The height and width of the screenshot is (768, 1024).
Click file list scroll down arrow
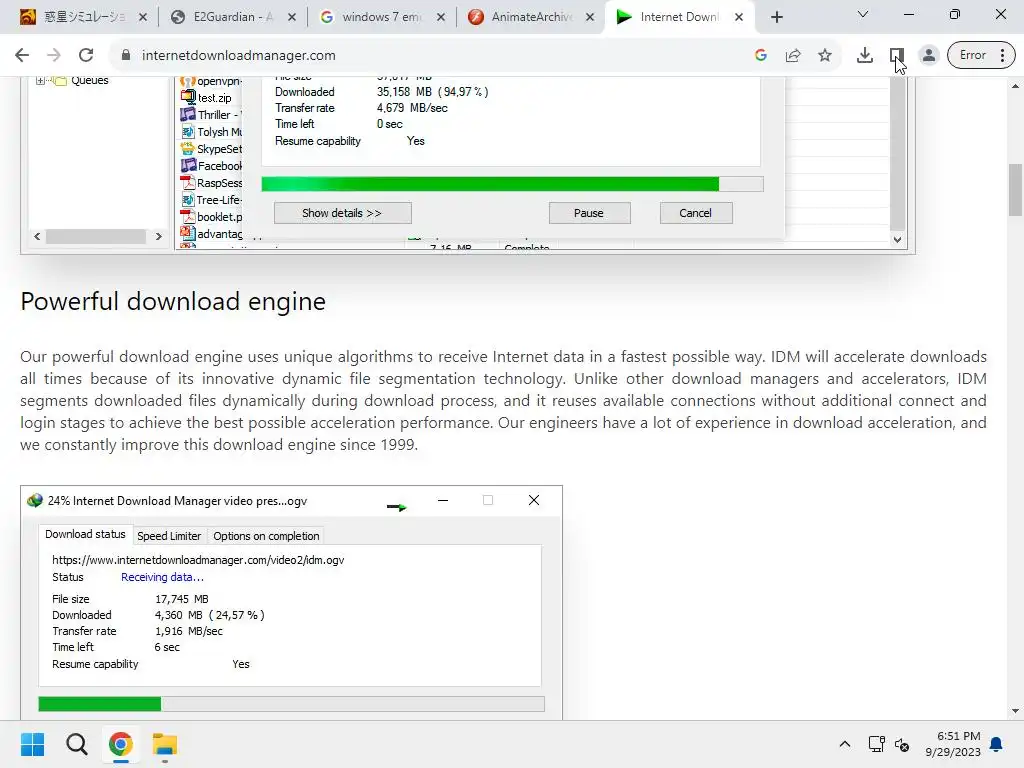point(897,239)
